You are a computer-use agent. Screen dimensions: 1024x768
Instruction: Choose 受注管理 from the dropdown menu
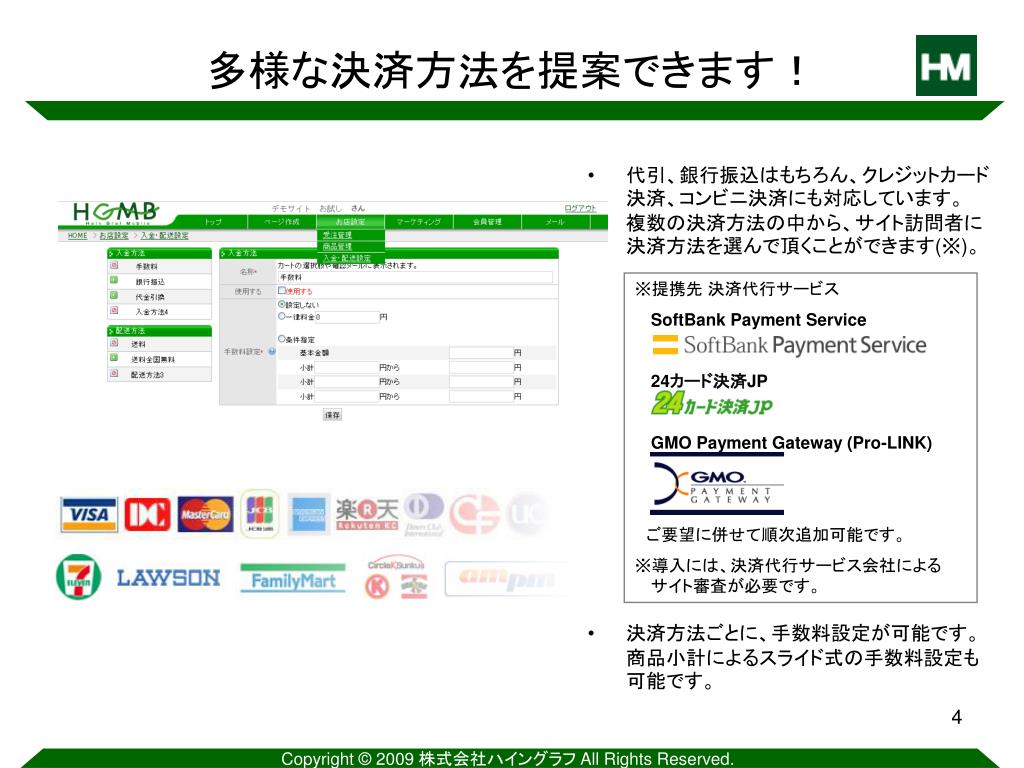coord(351,235)
